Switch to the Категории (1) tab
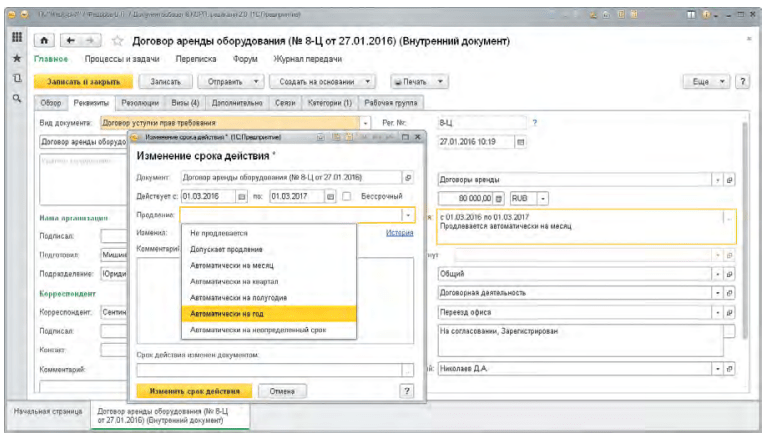The width and height of the screenshot is (767, 440). tap(330, 103)
